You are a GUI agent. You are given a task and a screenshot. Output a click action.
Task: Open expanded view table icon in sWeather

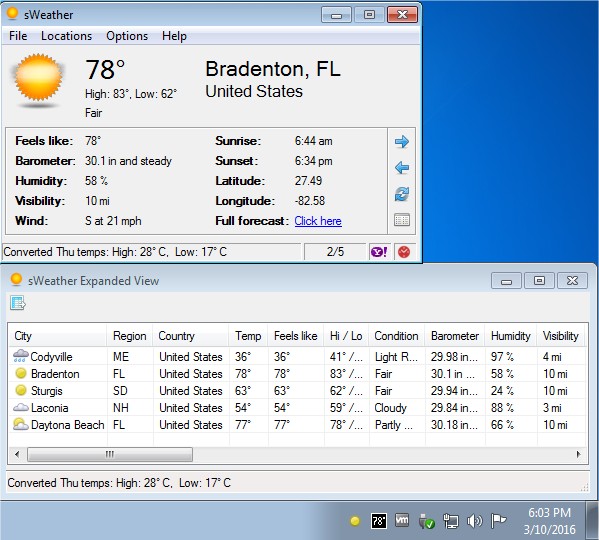(x=401, y=220)
